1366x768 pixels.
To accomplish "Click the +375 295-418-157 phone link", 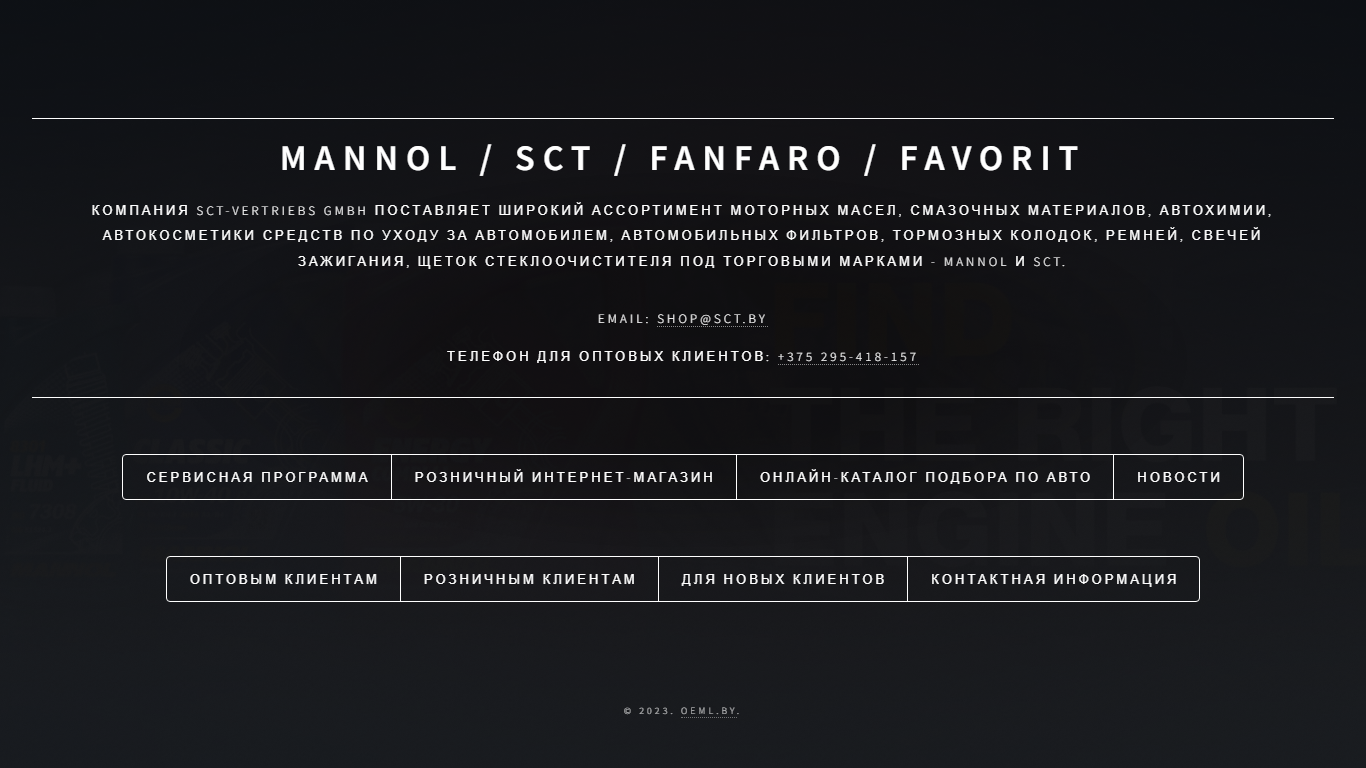I will [x=848, y=357].
